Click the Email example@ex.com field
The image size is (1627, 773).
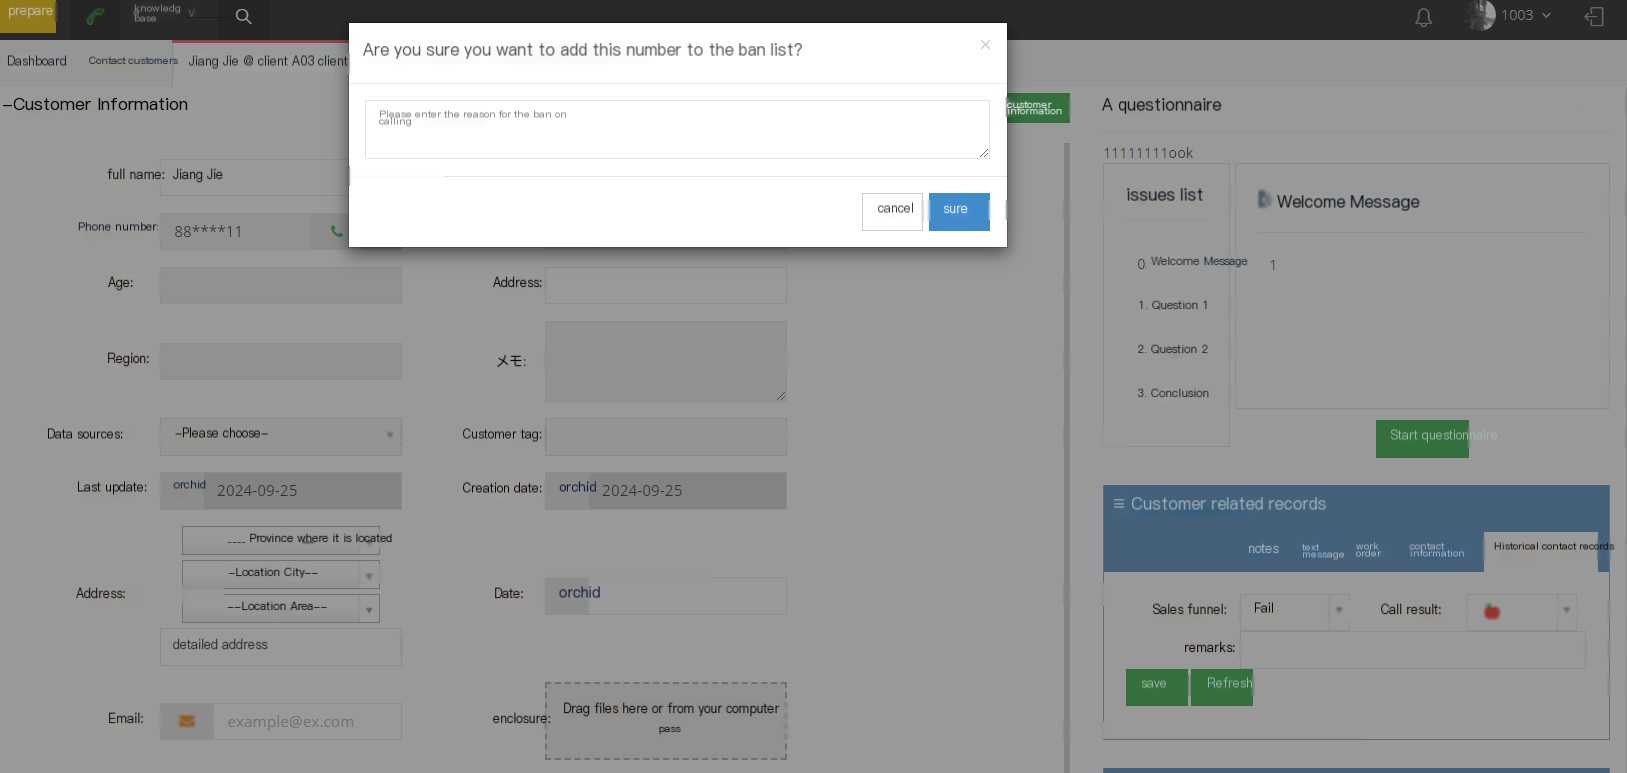pos(307,721)
